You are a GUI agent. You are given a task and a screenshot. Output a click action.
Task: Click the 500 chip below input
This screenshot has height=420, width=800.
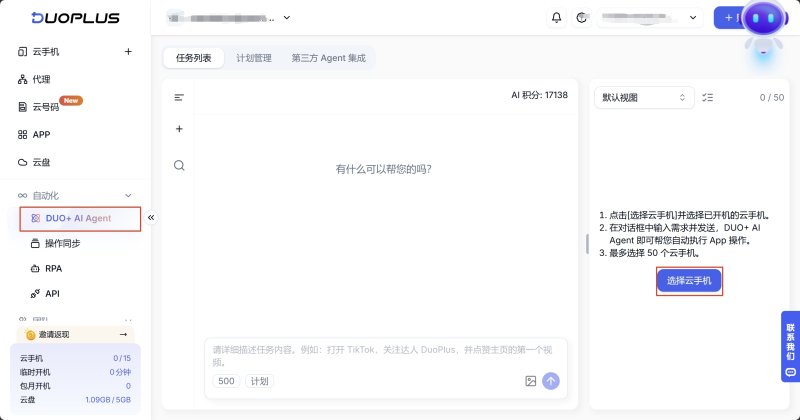click(226, 381)
